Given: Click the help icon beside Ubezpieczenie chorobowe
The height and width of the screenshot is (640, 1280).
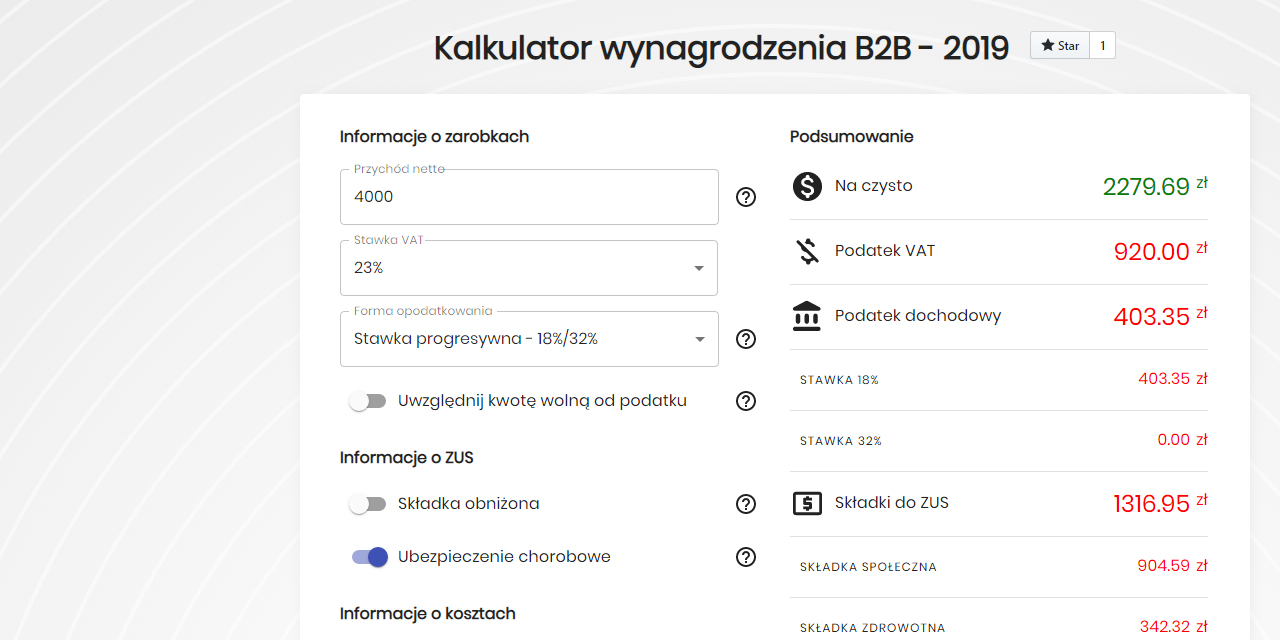Looking at the screenshot, I should (745, 557).
